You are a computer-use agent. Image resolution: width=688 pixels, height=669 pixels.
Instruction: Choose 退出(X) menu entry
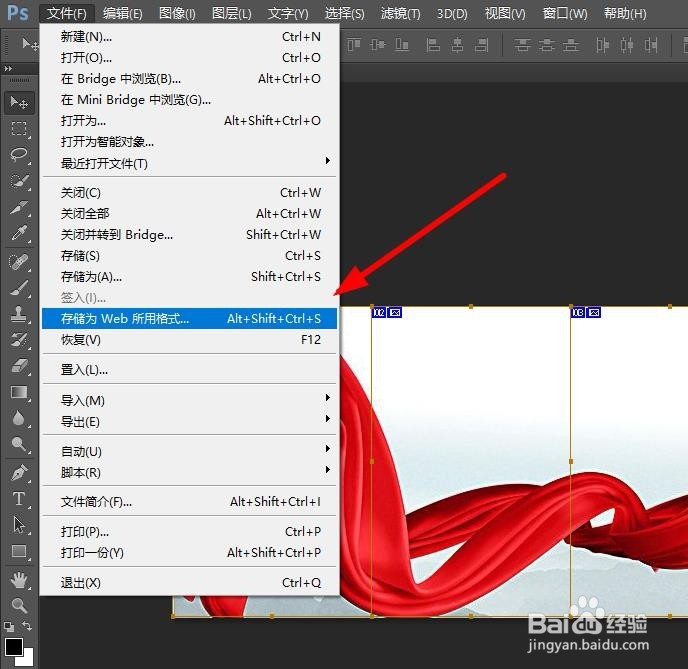[x=190, y=583]
